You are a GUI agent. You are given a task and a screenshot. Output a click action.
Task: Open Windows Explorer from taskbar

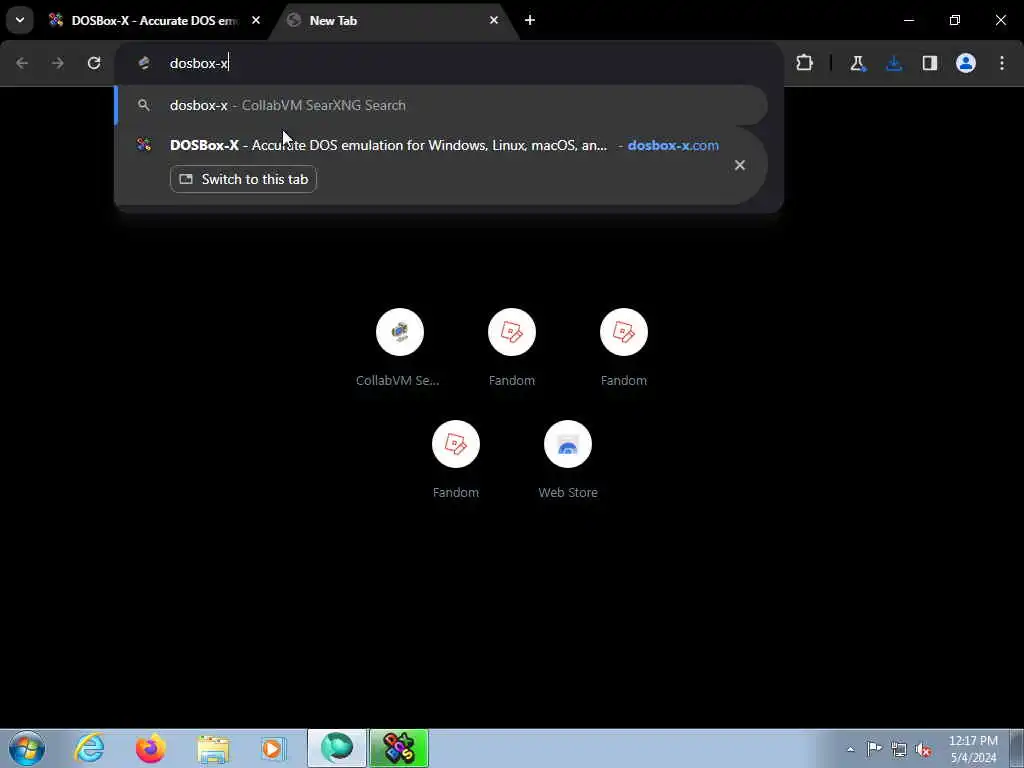(213, 748)
